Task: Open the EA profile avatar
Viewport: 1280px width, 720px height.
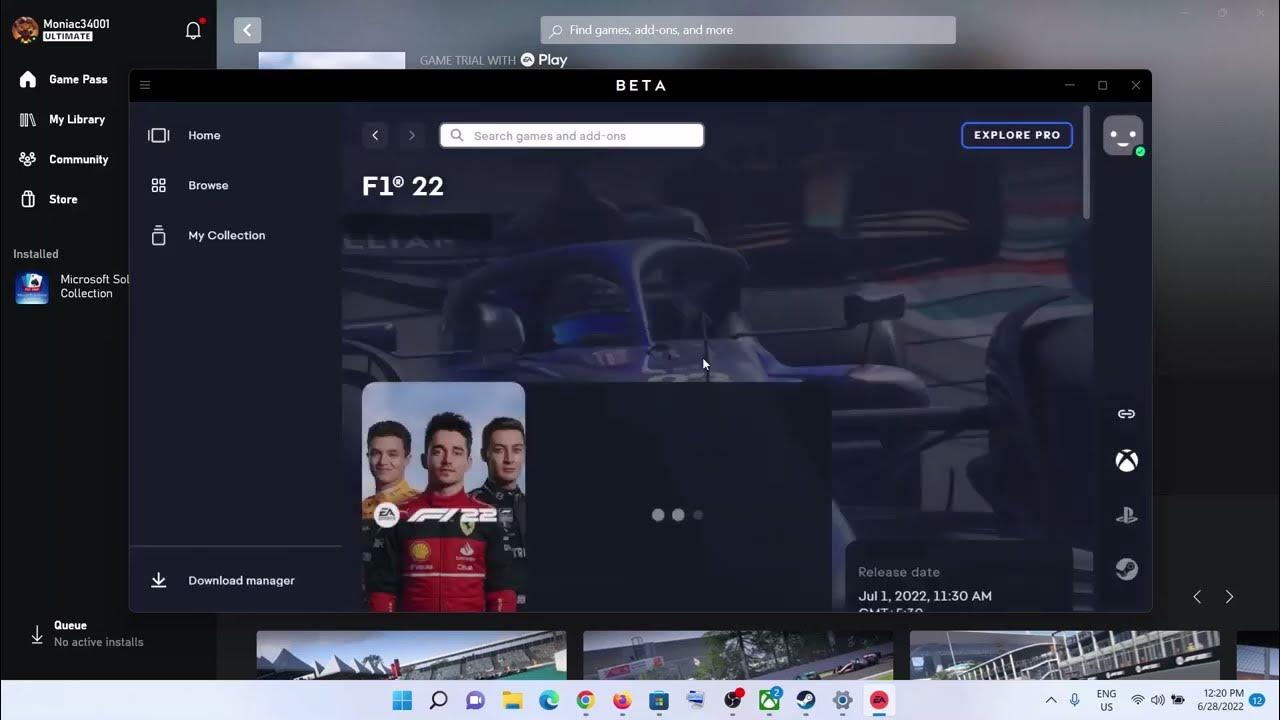Action: coord(1123,135)
